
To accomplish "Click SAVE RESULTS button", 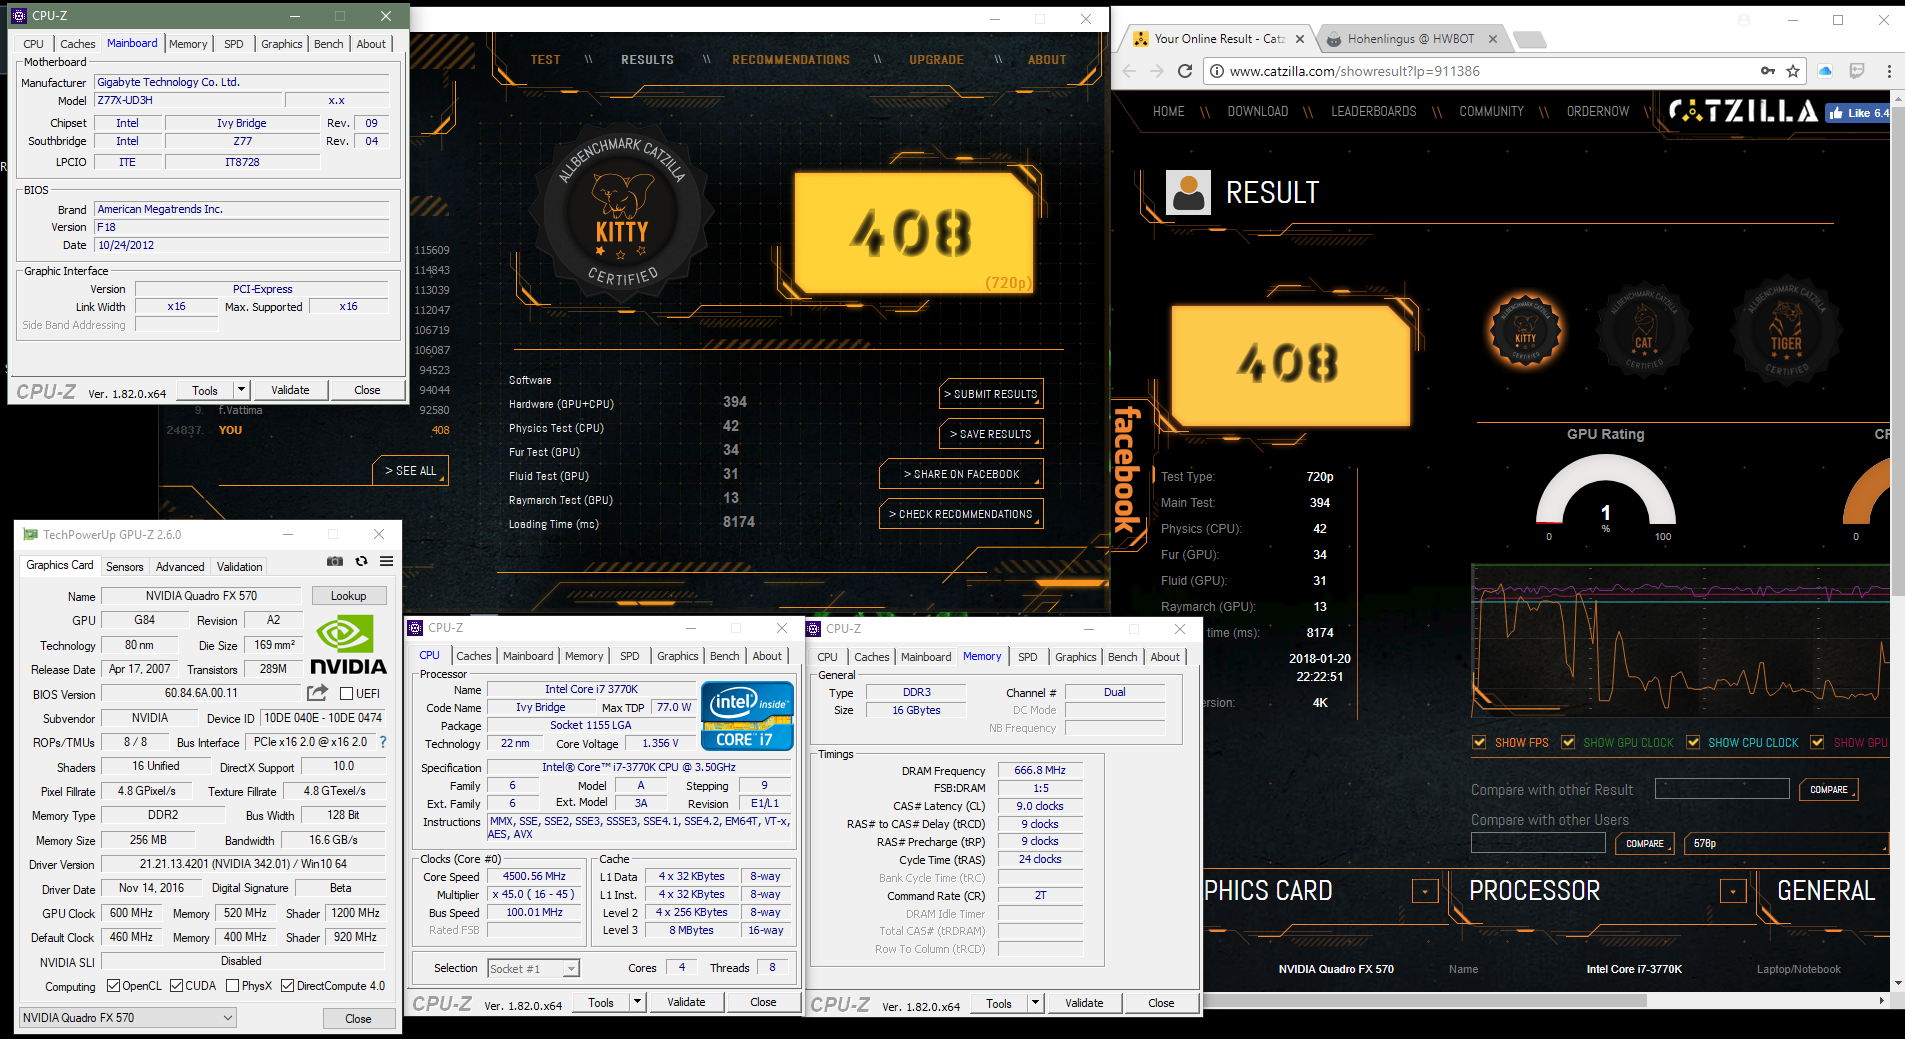I will click(x=991, y=434).
